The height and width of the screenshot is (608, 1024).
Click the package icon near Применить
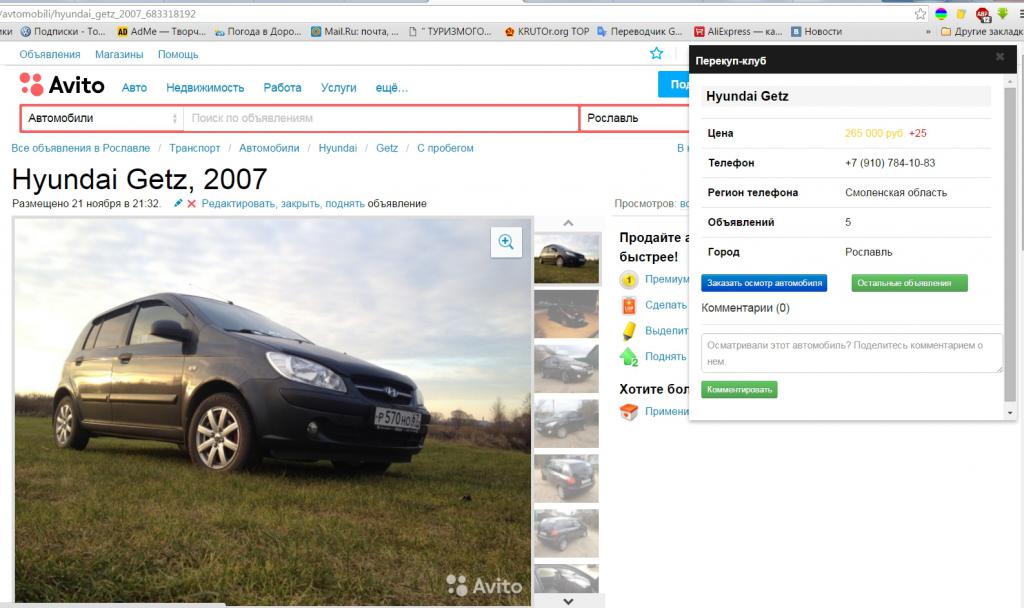pyautogui.click(x=628, y=411)
